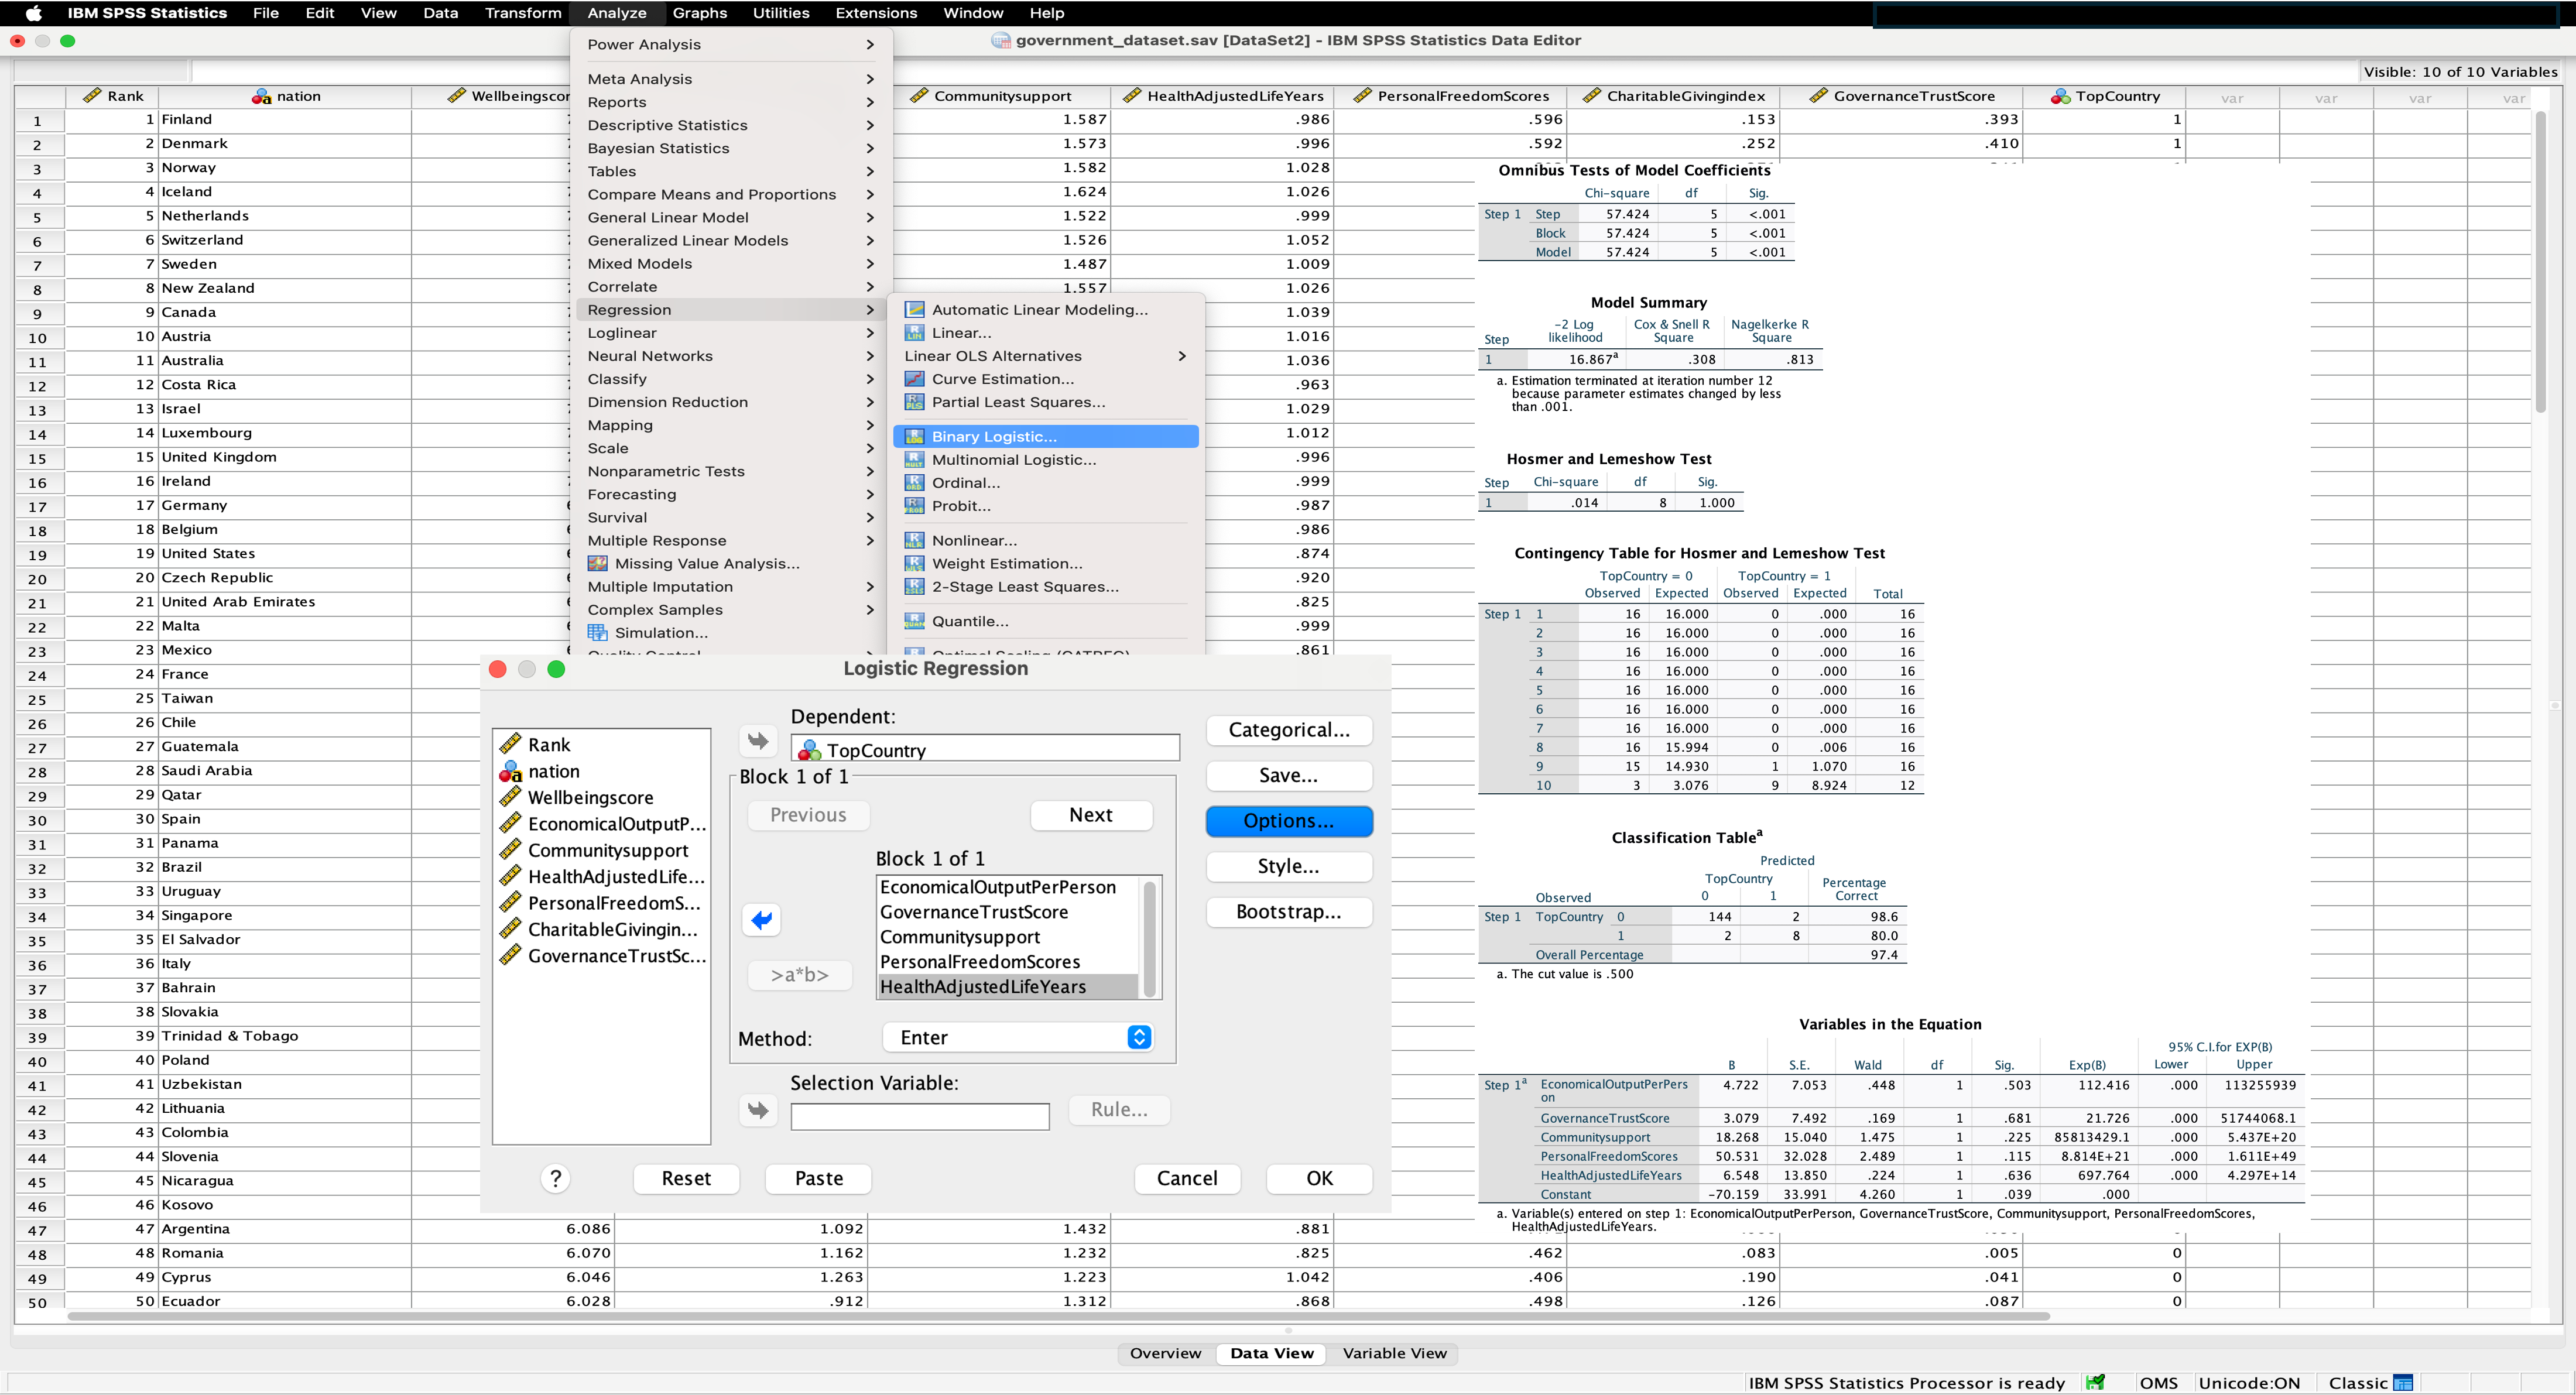Select HealthAdjustedLifeYears in covariates block list
The height and width of the screenshot is (1395, 2576).
point(1008,987)
